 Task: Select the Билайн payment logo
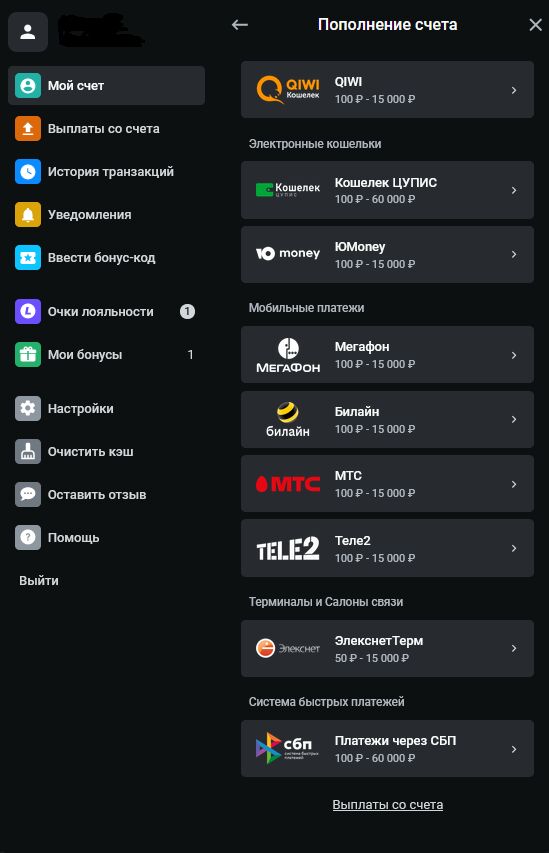click(288, 419)
